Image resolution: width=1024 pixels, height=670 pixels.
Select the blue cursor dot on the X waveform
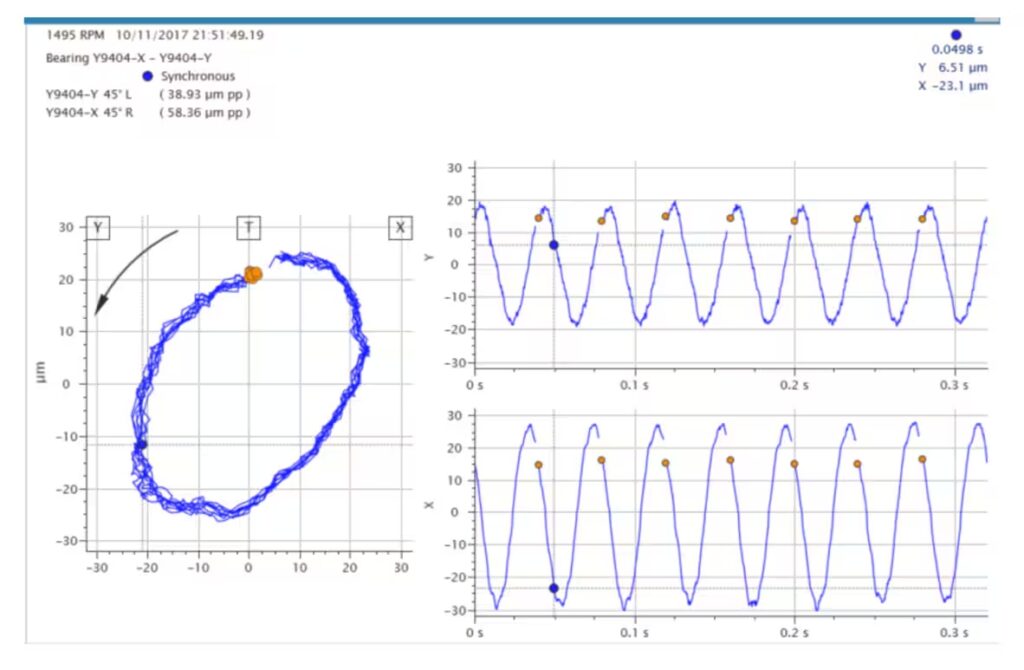[x=553, y=588]
